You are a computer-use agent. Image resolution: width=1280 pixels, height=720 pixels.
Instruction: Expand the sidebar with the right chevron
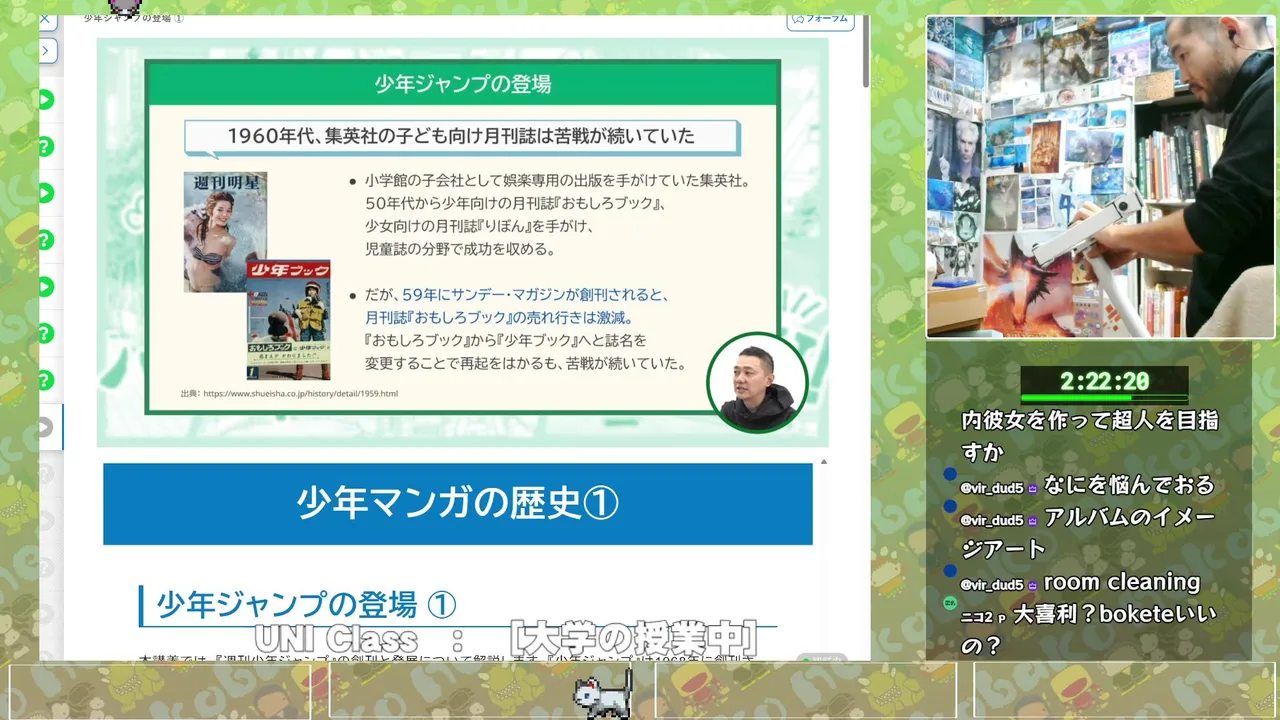point(48,50)
